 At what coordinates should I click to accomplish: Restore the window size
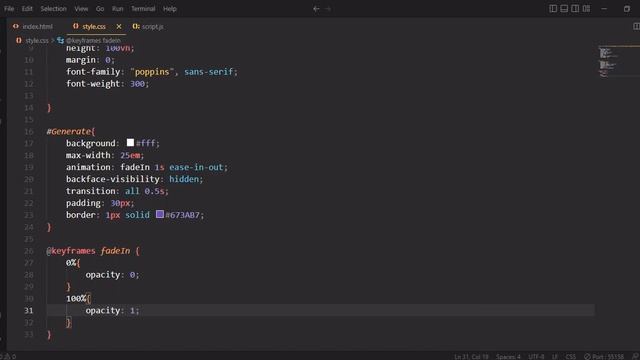coord(627,9)
